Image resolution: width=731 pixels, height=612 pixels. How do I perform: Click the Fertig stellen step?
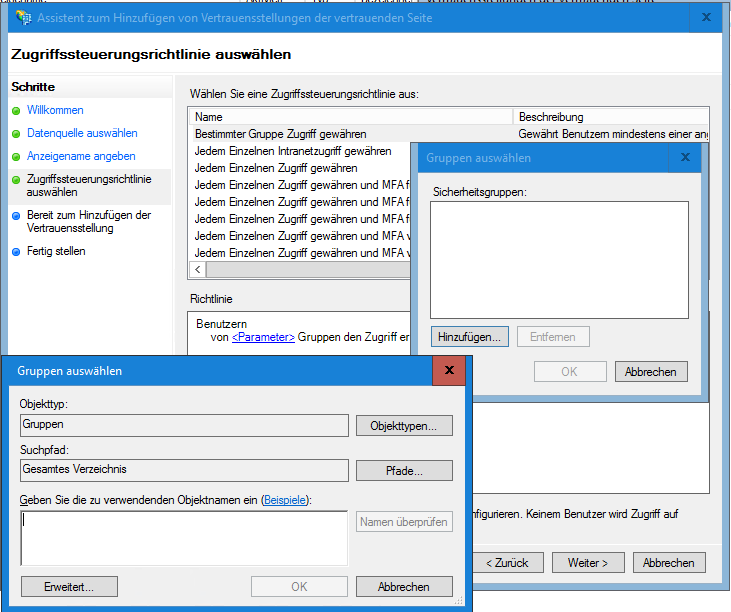pos(56,251)
